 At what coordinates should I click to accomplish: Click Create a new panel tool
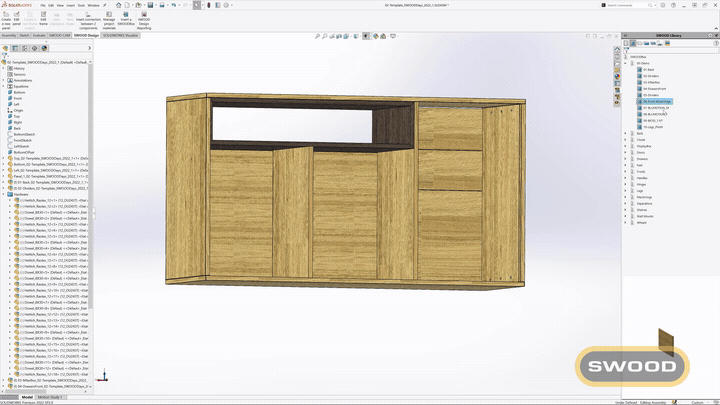6,21
